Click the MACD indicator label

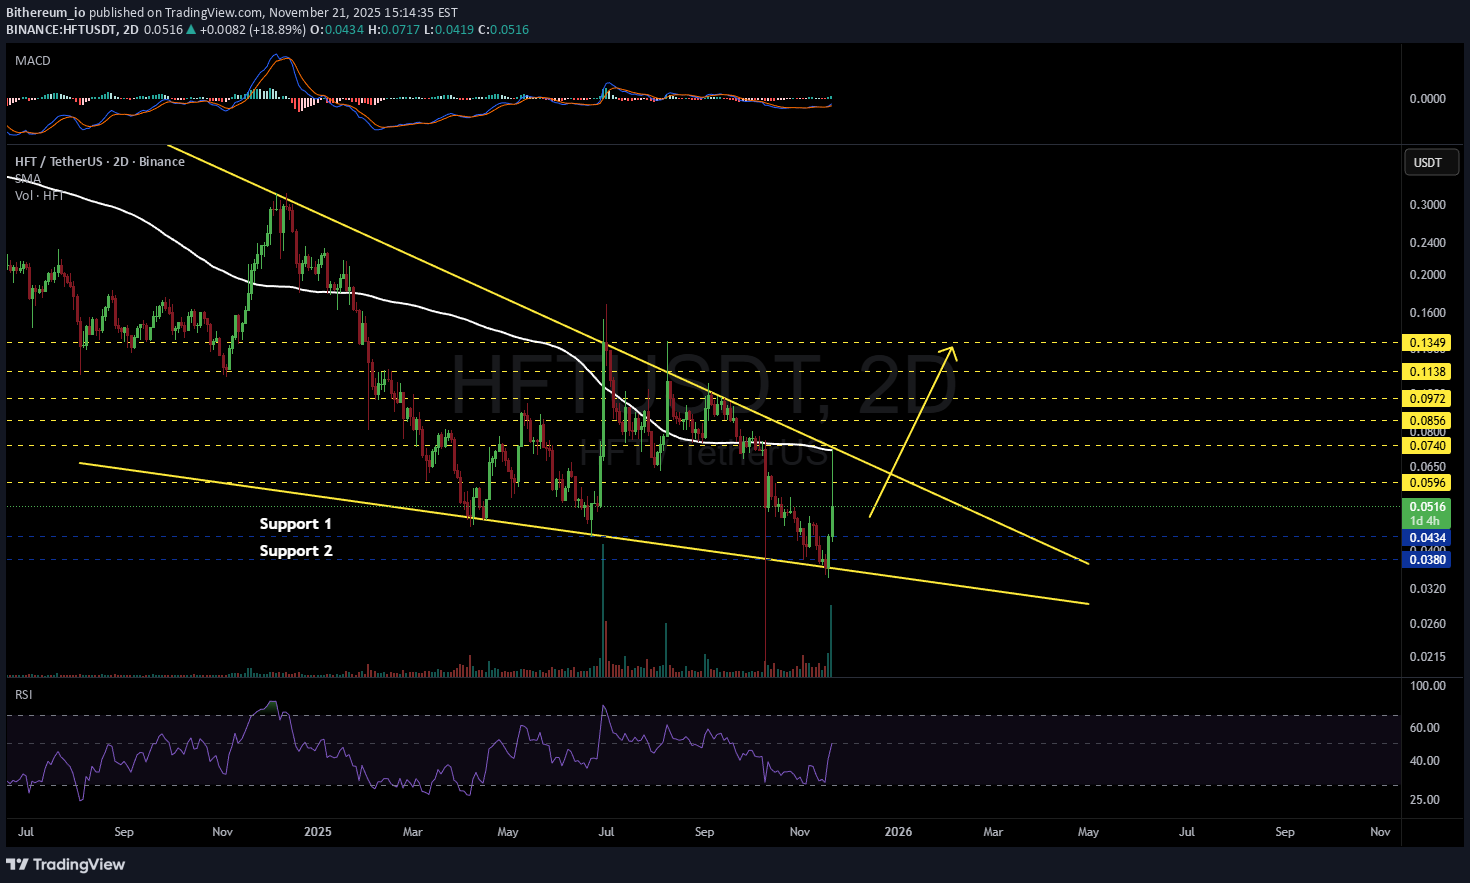pyautogui.click(x=33, y=61)
